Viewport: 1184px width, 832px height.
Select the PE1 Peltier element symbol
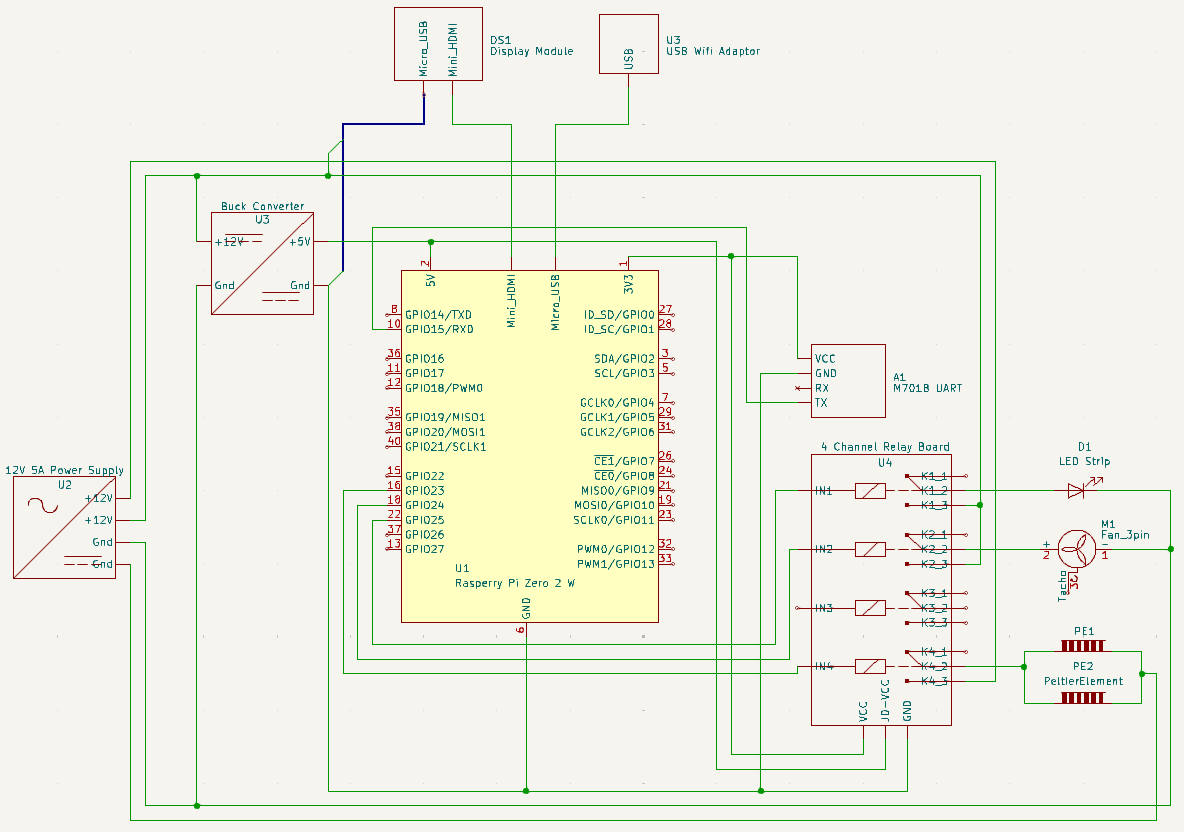pyautogui.click(x=1083, y=646)
